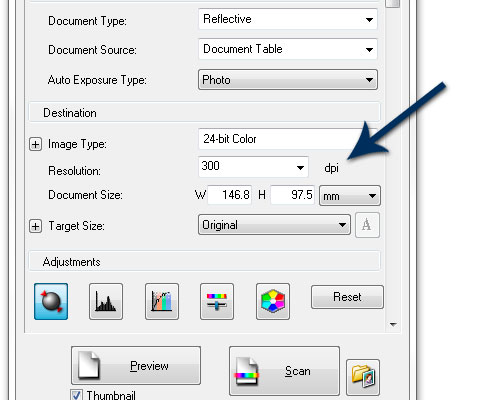Click the Scan button
500x400 pixels.
click(x=284, y=371)
